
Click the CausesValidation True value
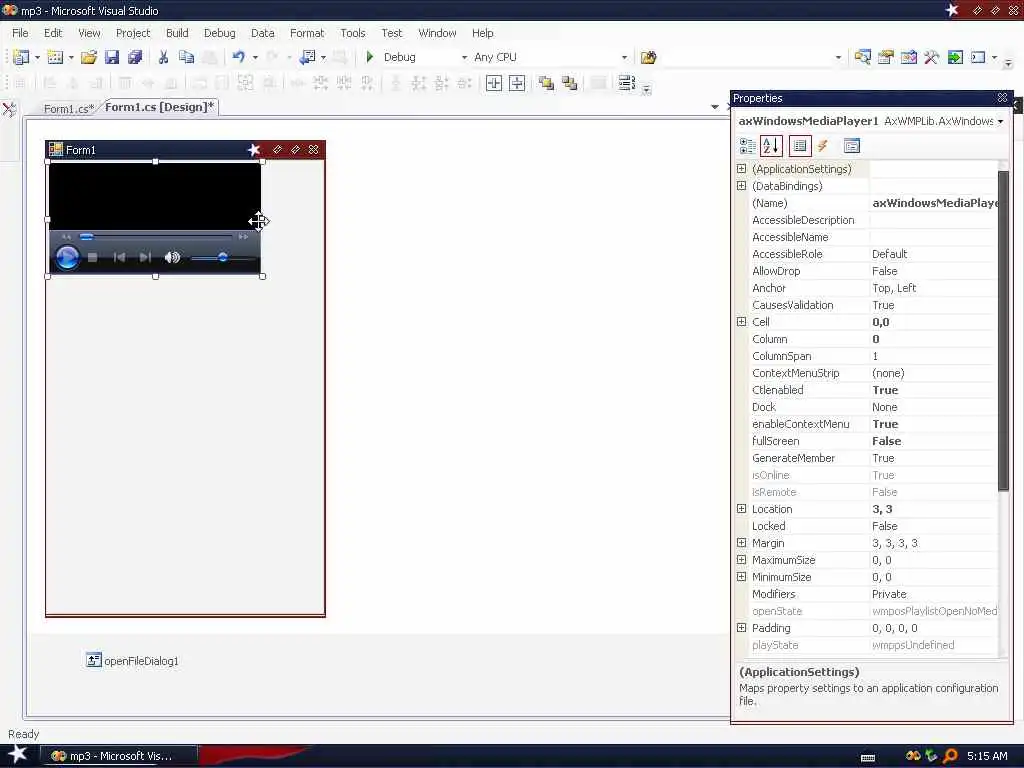tap(883, 305)
